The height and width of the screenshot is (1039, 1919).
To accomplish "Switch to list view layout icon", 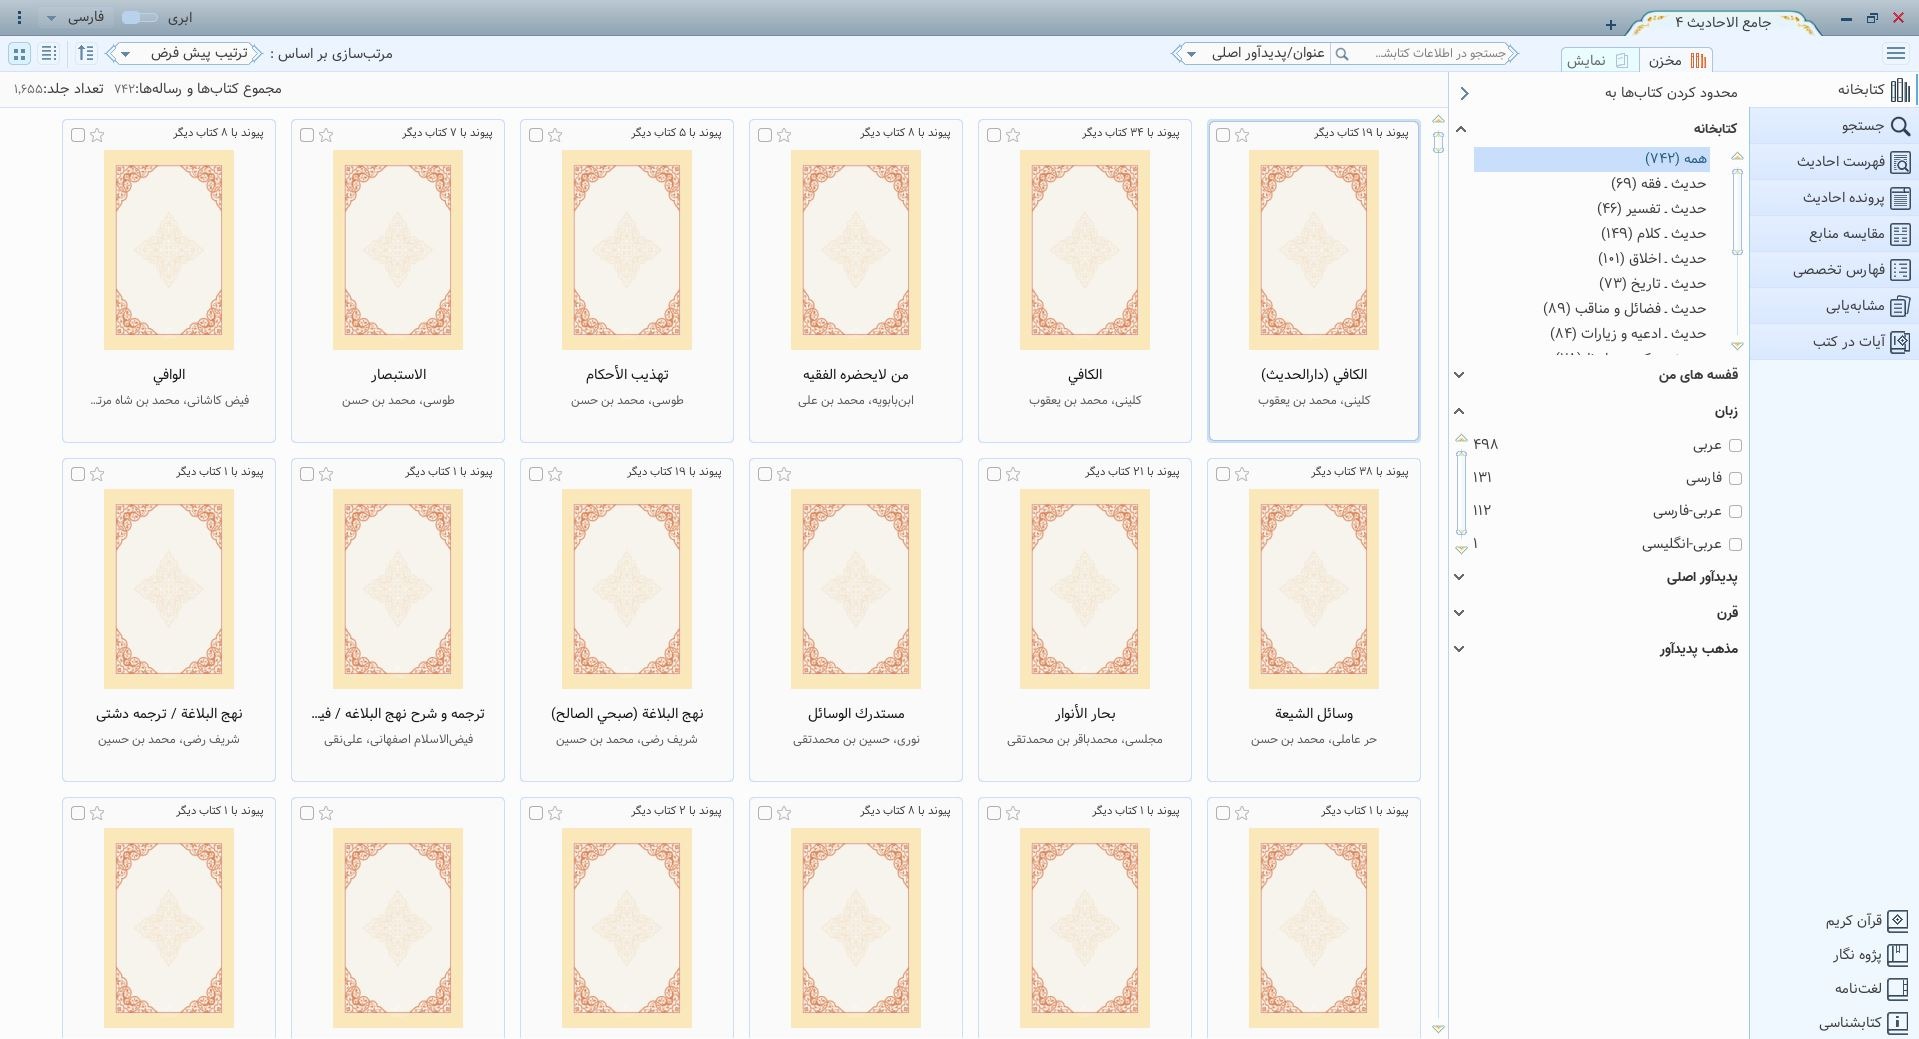I will [49, 54].
